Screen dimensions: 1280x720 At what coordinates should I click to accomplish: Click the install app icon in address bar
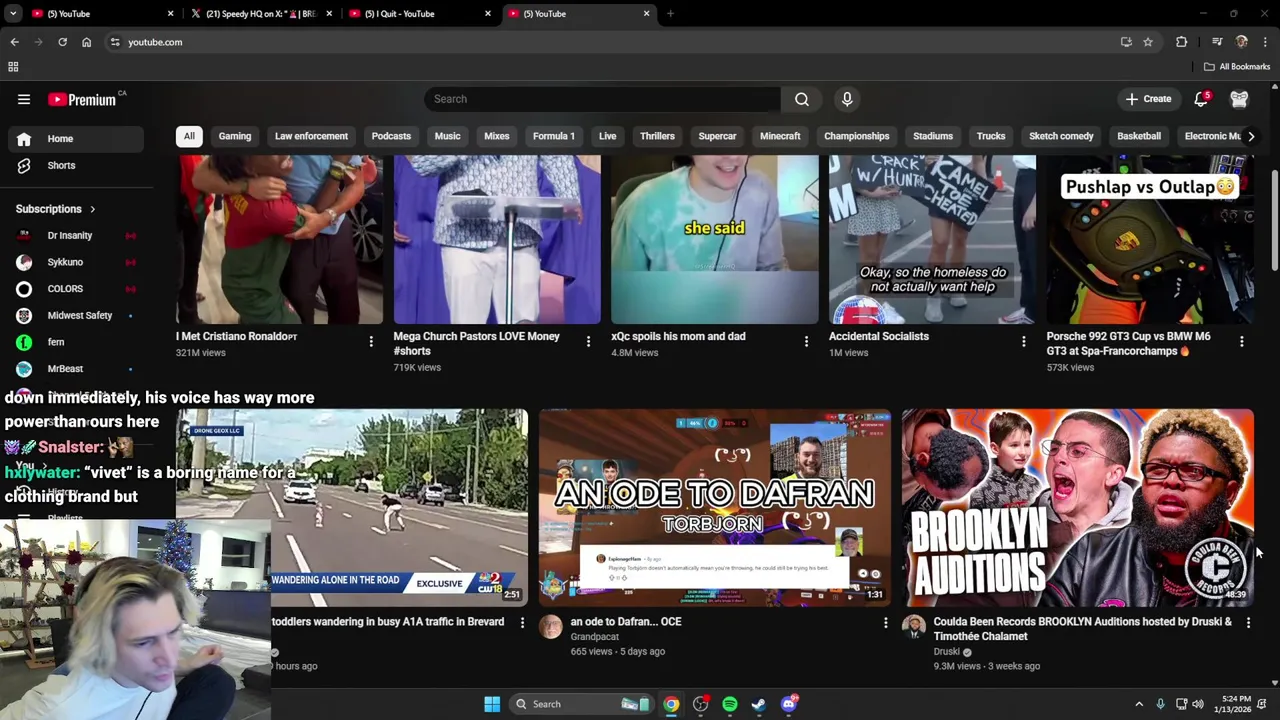point(1126,42)
